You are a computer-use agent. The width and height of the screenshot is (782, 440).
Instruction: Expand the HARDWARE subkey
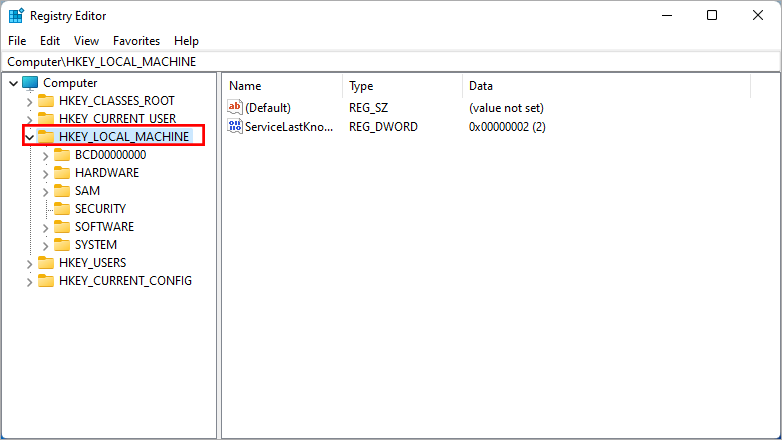(45, 174)
